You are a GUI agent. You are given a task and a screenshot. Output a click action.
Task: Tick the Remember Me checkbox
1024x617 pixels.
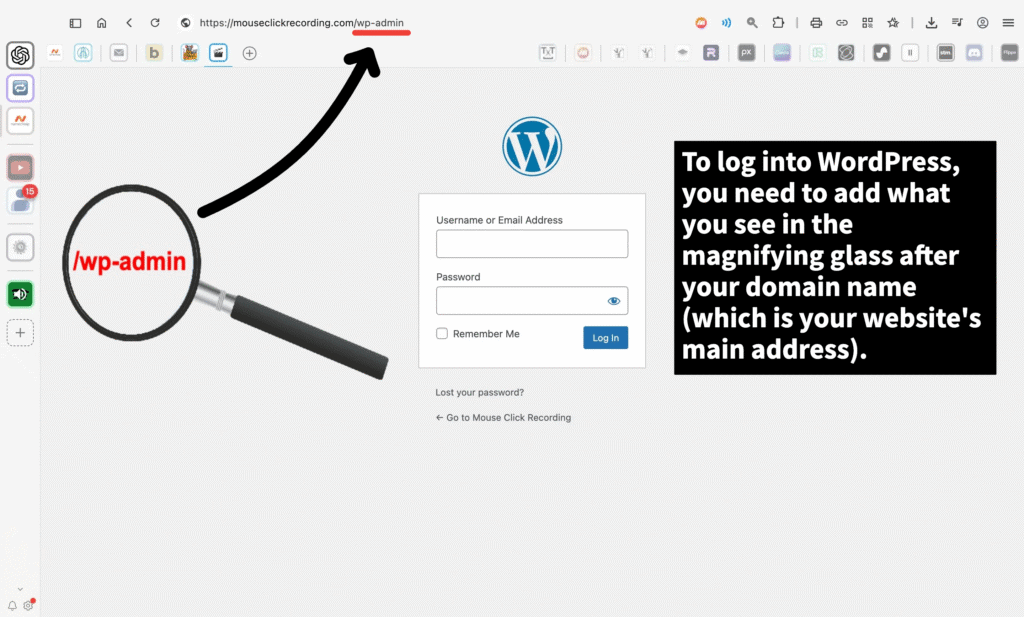(x=442, y=334)
